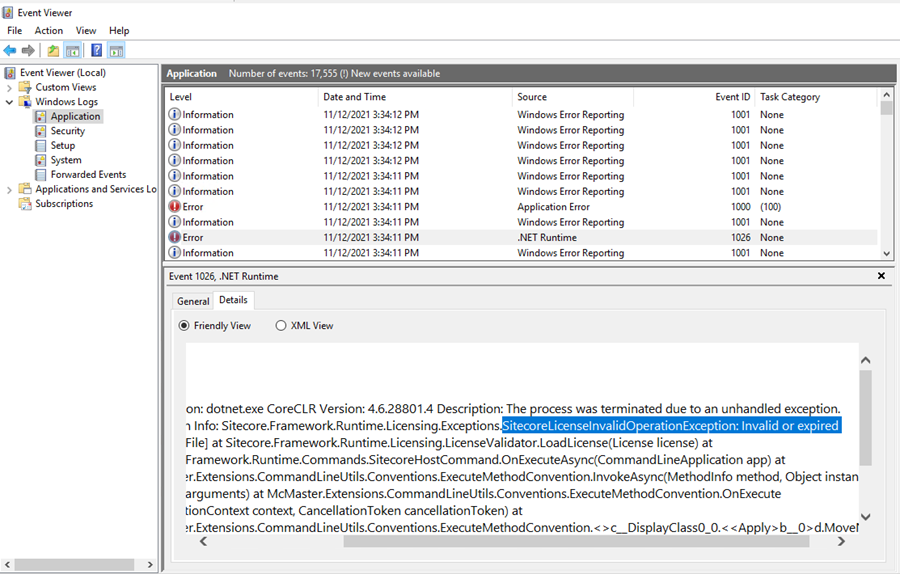
Task: Close the event preview pane
Action: (x=881, y=276)
